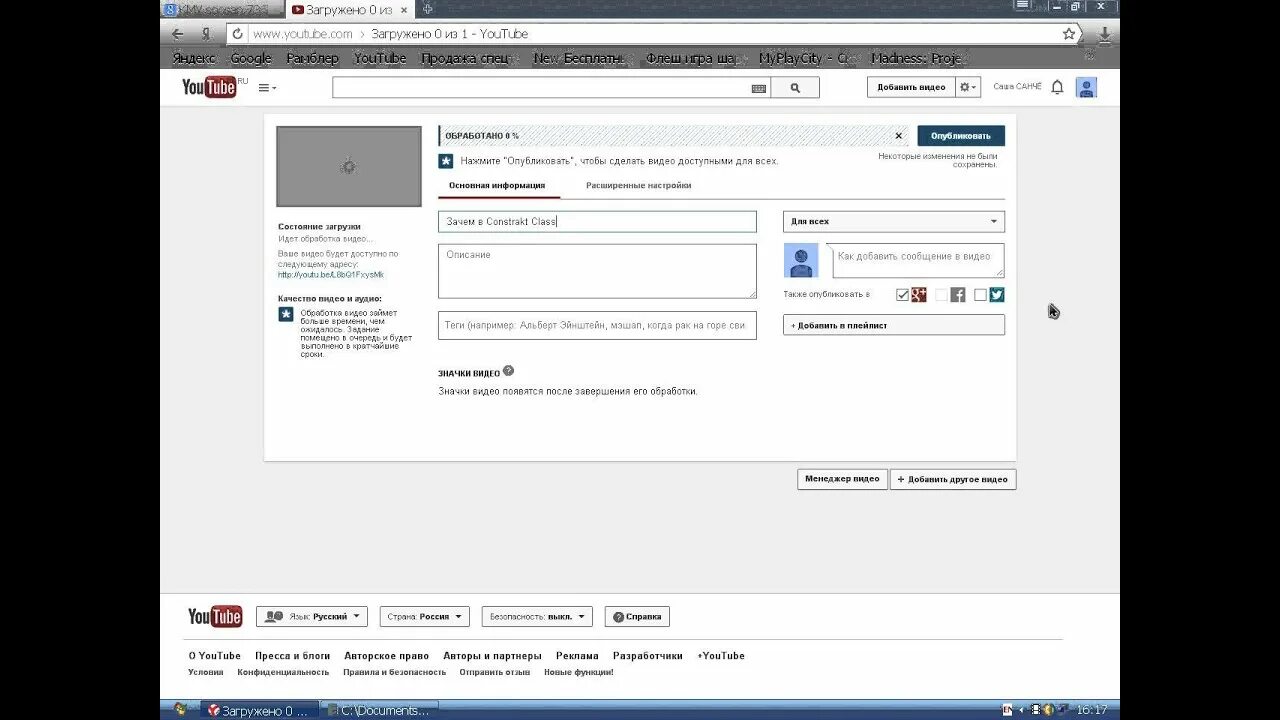This screenshot has height=720, width=1280.
Task: Open the Безопасность: выкл. dropdown
Action: (x=537, y=617)
